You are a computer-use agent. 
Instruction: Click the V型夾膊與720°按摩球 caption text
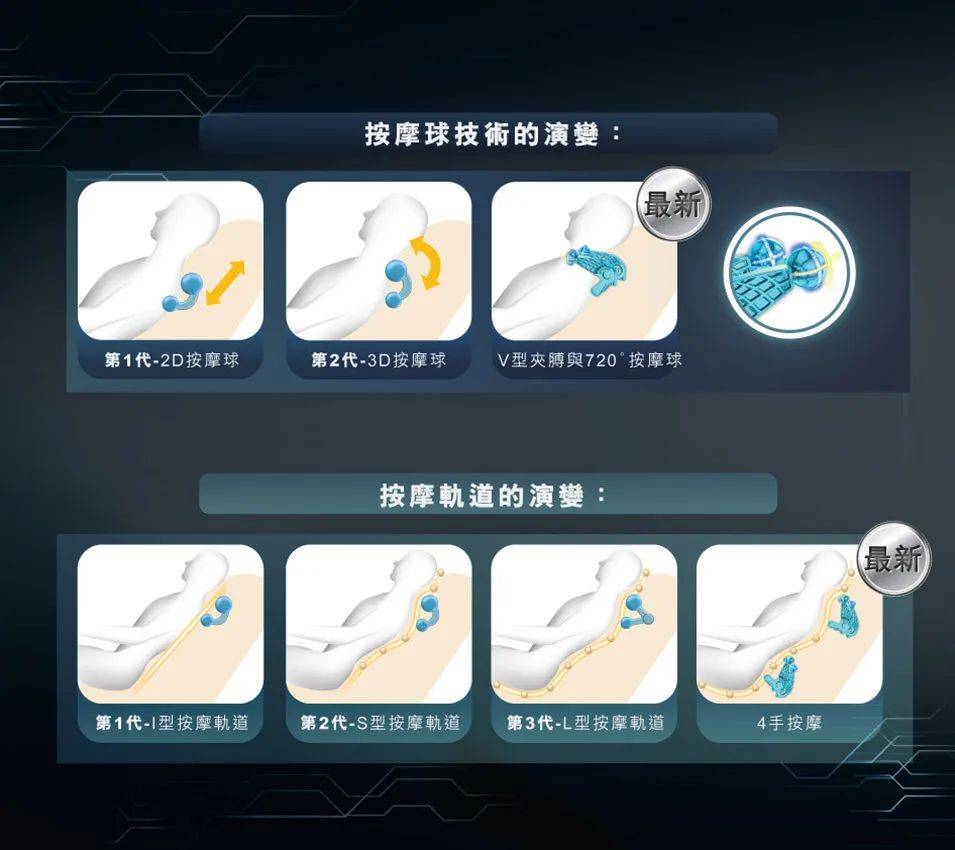click(x=590, y=360)
